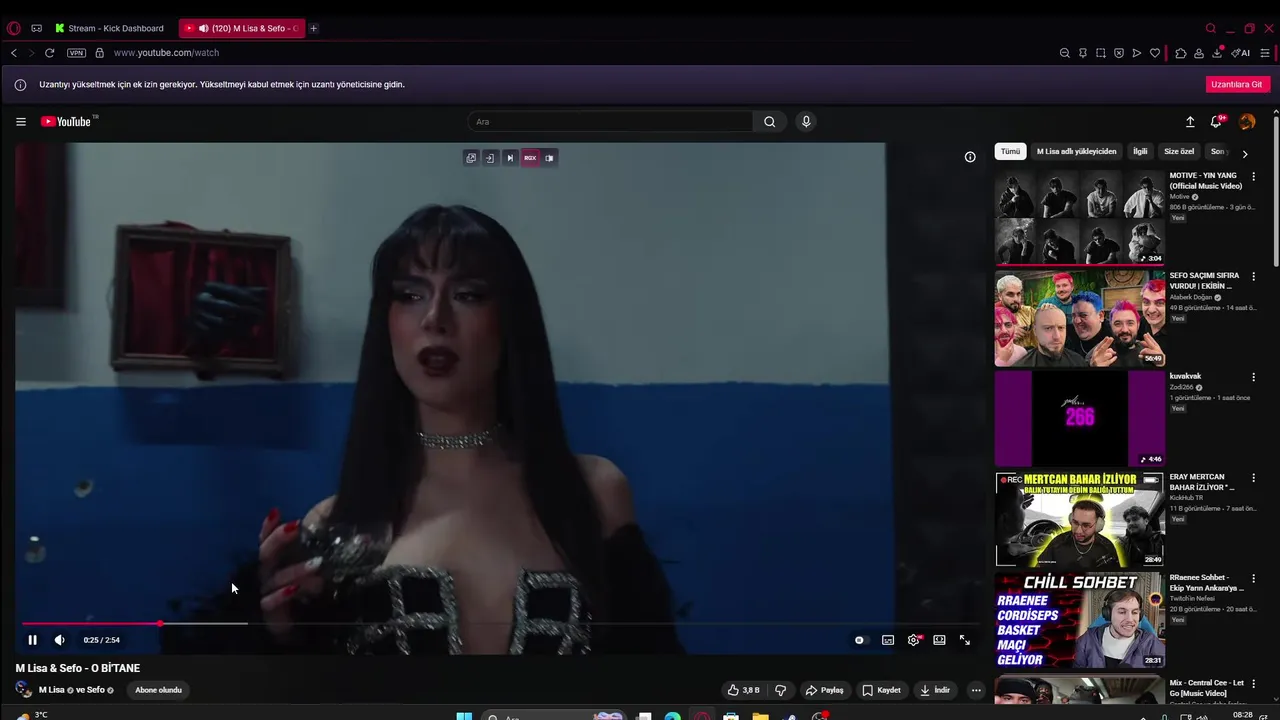Open the player settings gear

(914, 640)
